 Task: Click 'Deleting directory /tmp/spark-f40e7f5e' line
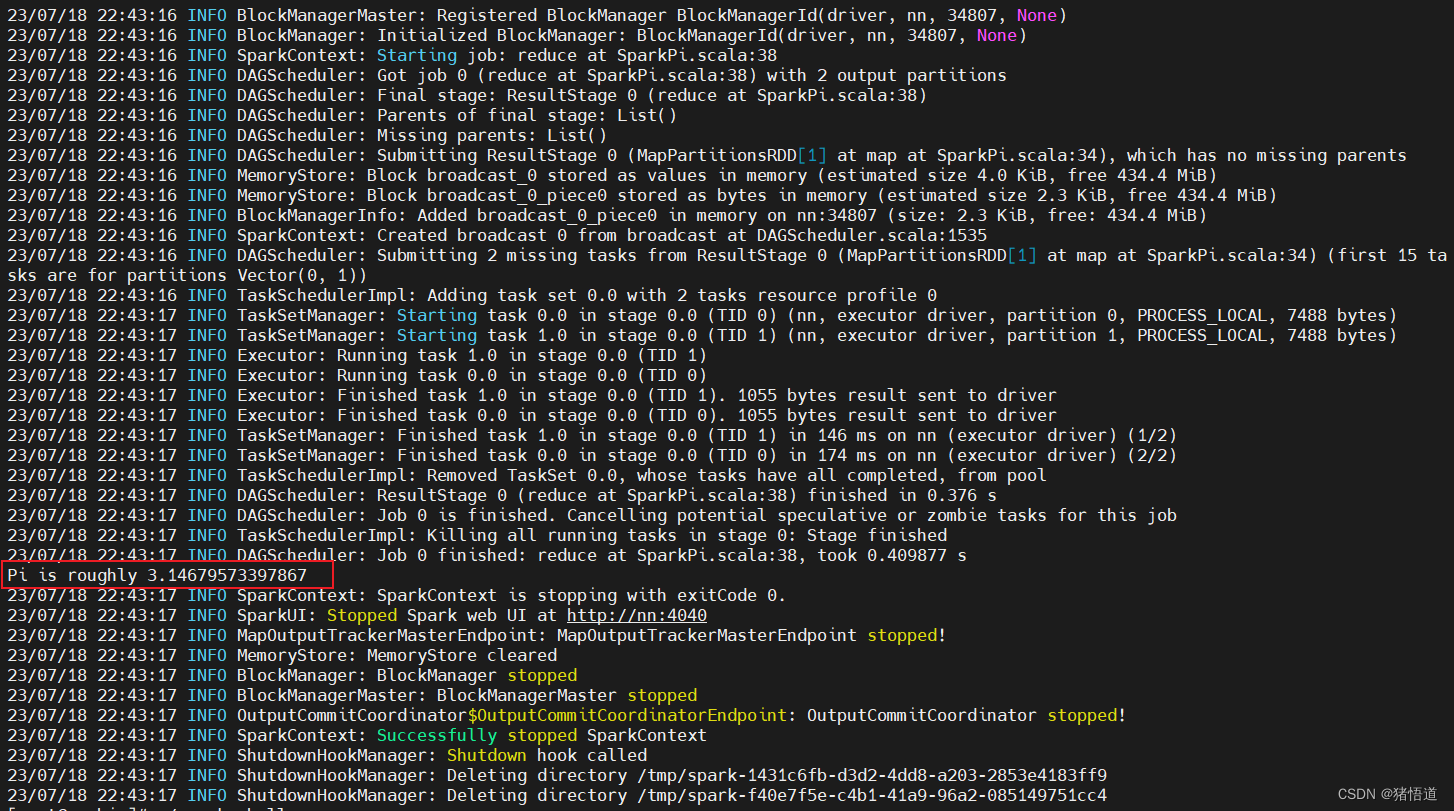557,795
